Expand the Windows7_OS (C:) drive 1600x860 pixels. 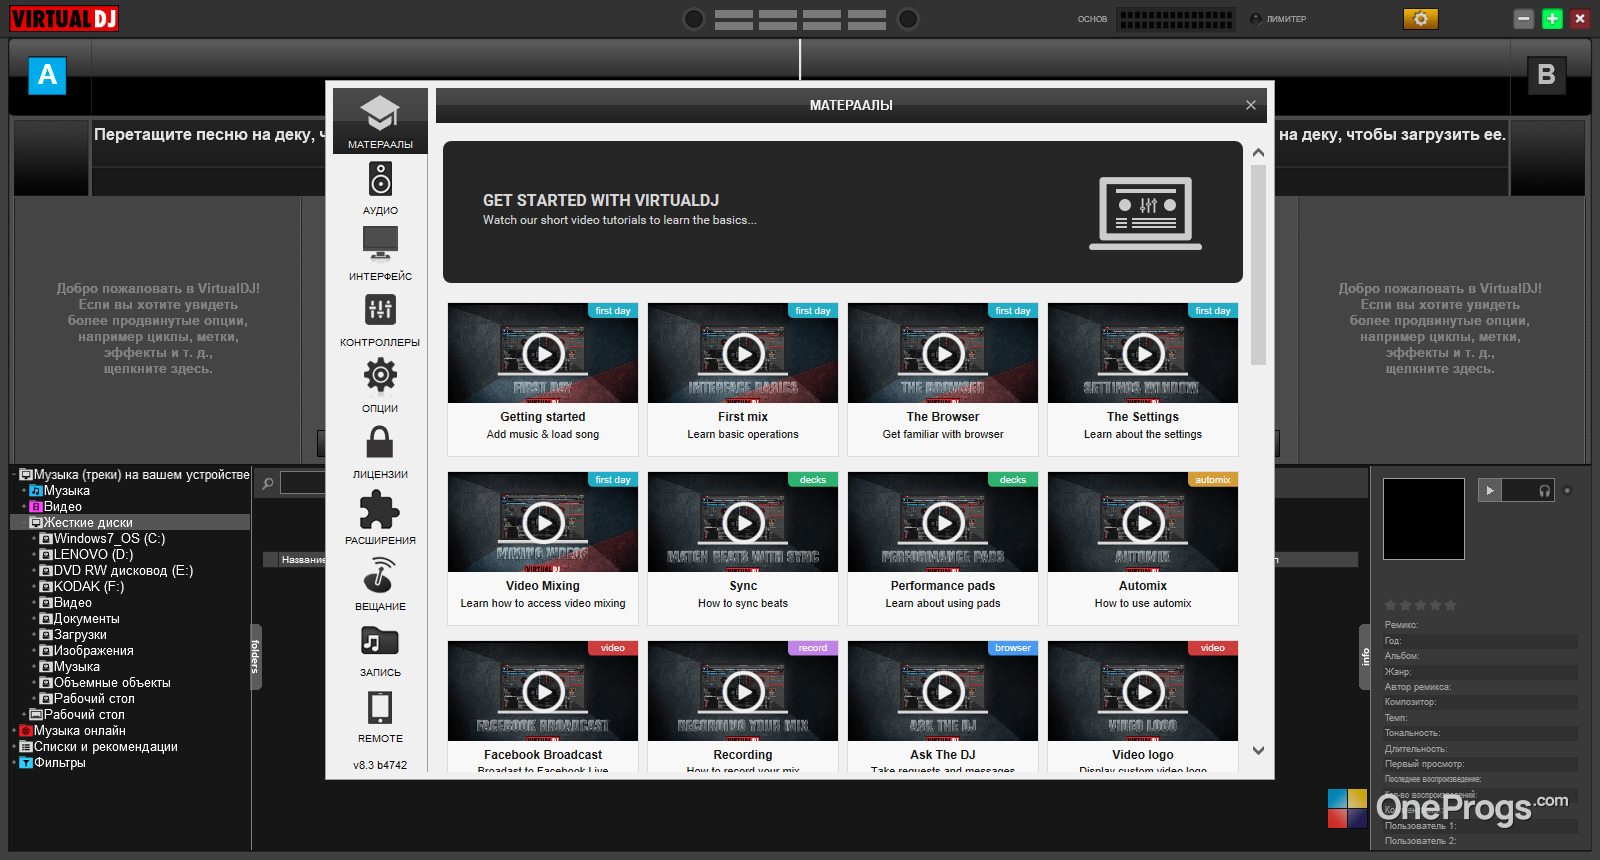[x=34, y=539]
